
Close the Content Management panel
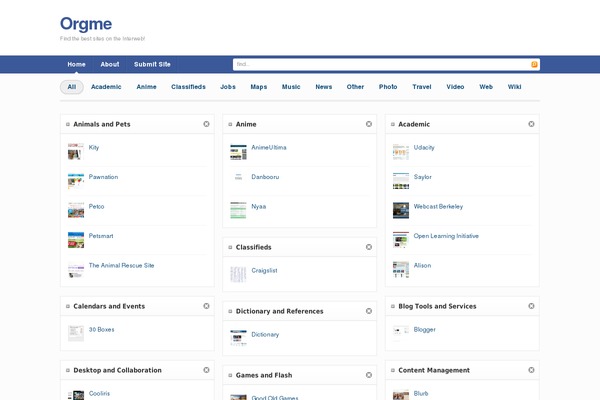tap(531, 370)
